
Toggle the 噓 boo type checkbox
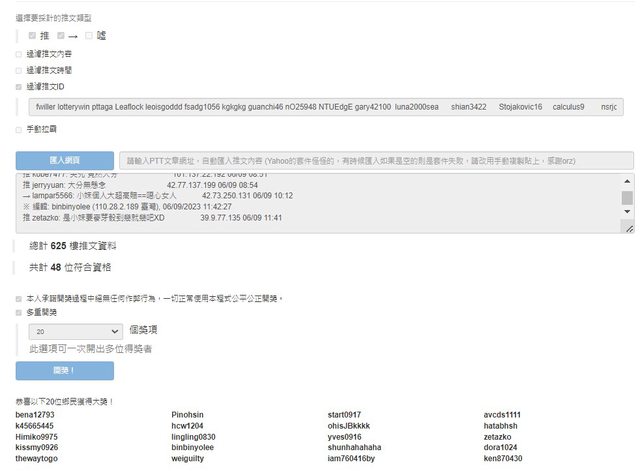tap(89, 36)
